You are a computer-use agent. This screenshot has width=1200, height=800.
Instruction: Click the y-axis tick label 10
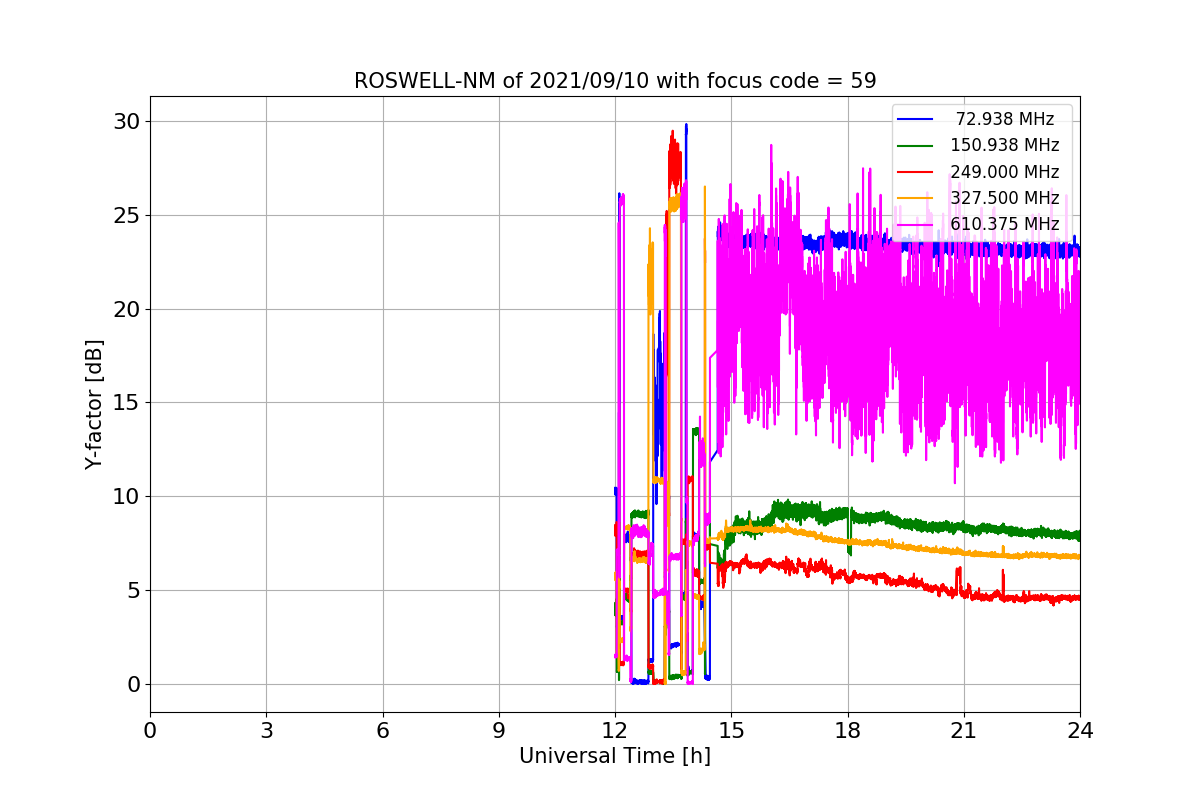click(x=126, y=497)
